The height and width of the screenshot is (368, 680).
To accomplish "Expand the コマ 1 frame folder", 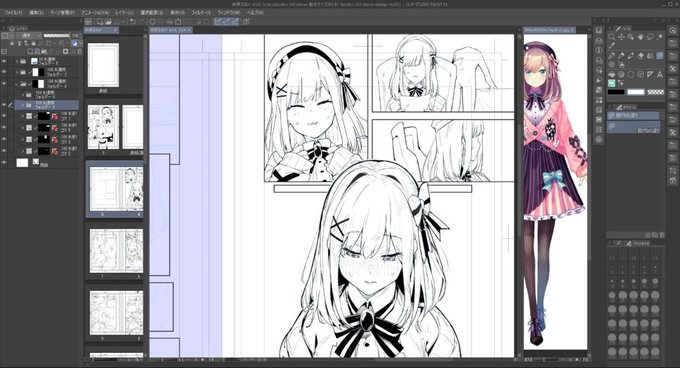I will (23, 116).
